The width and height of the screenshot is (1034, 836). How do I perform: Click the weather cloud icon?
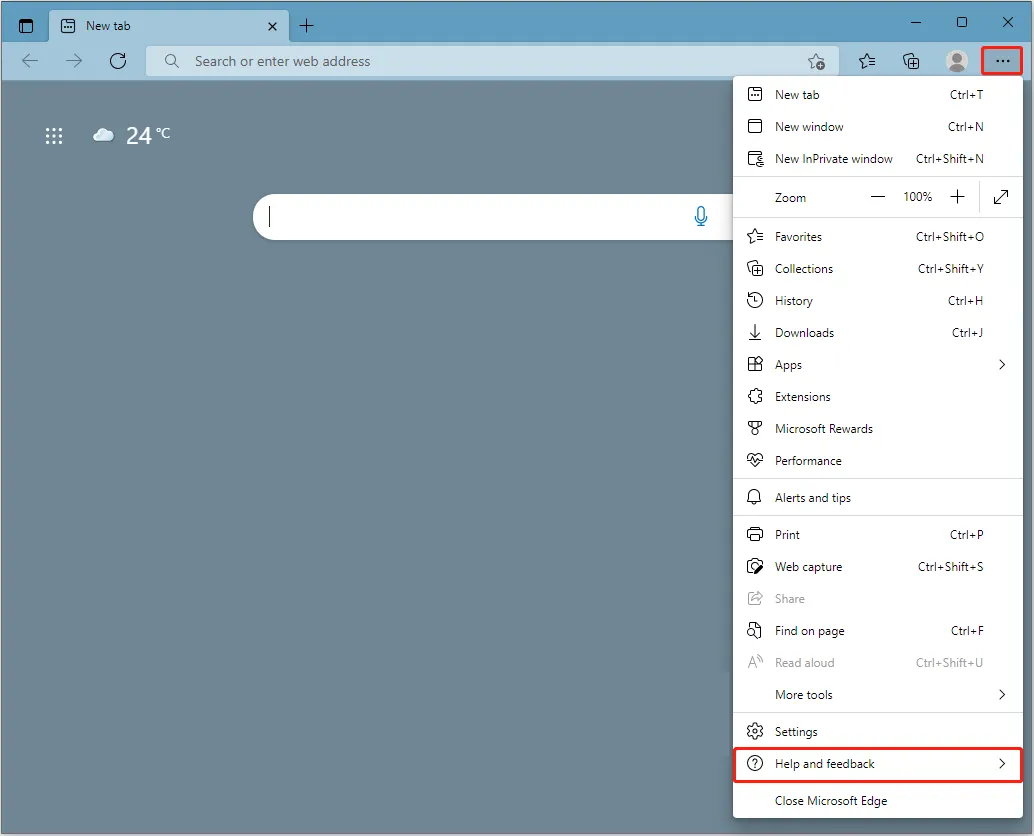point(102,134)
